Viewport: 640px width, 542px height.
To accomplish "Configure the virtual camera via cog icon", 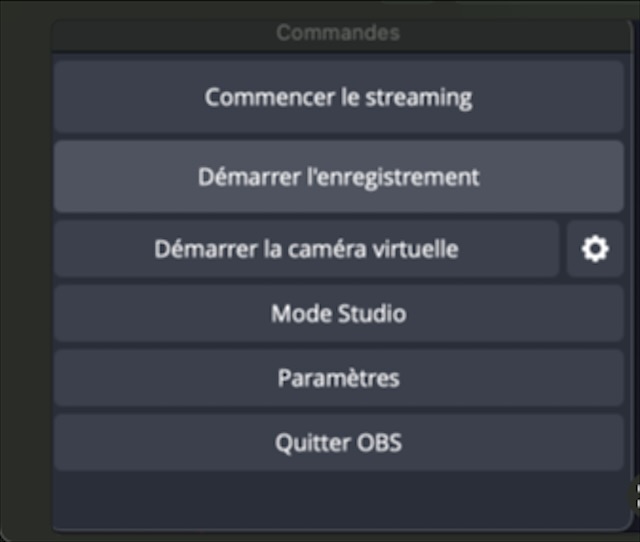I will coord(595,249).
